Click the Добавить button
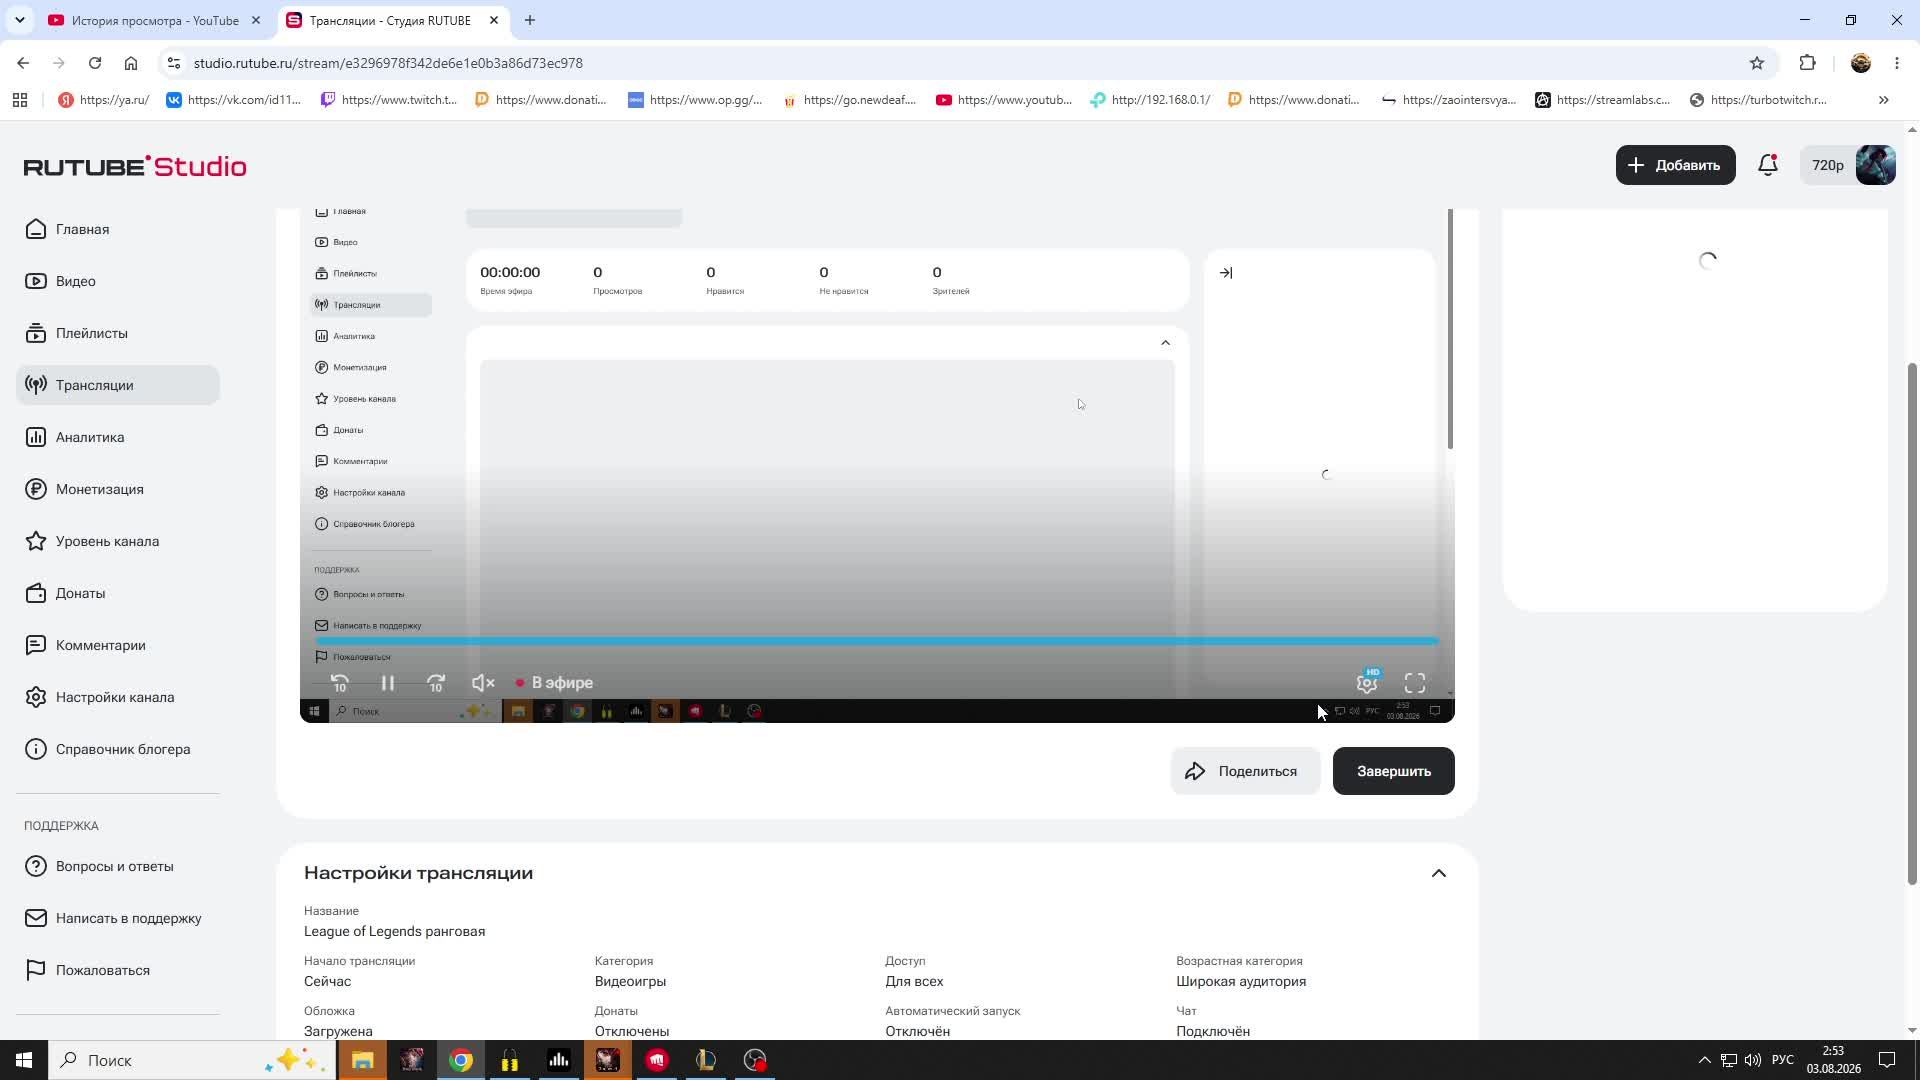 point(1675,165)
